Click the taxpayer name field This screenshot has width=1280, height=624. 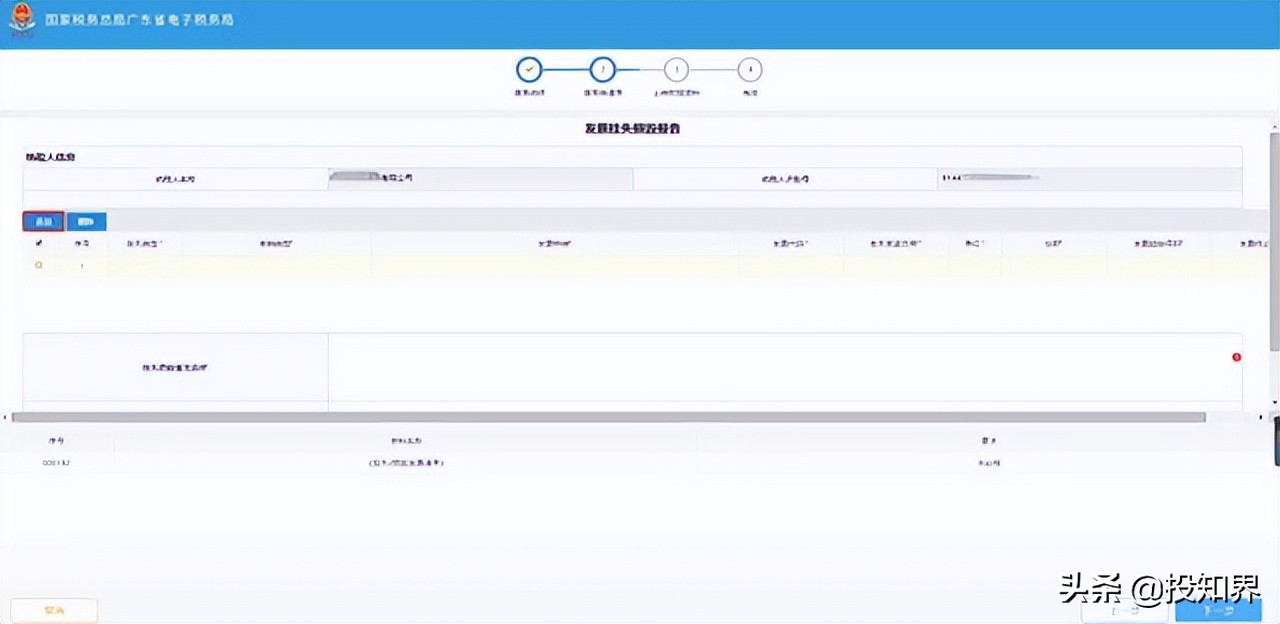pos(480,178)
